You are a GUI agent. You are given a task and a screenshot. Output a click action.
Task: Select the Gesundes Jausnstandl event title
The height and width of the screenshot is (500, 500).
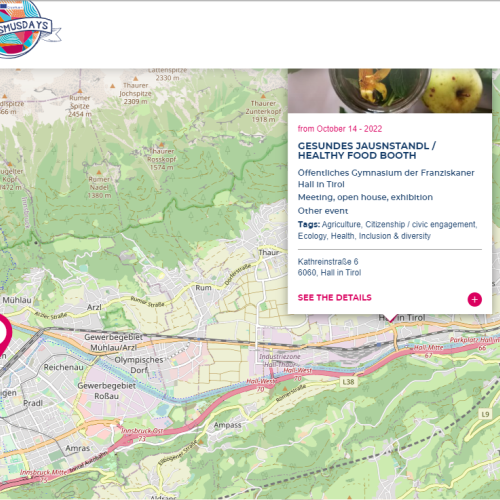tap(367, 151)
